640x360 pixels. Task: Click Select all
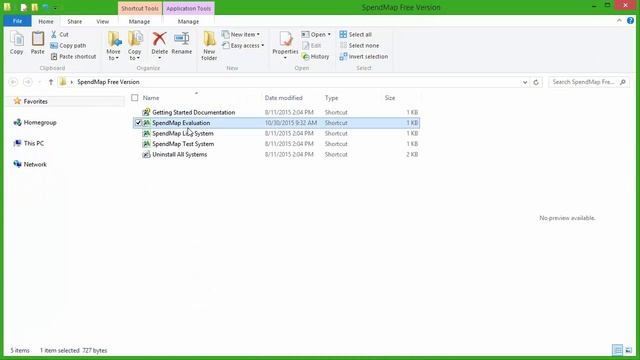pyautogui.click(x=356, y=35)
